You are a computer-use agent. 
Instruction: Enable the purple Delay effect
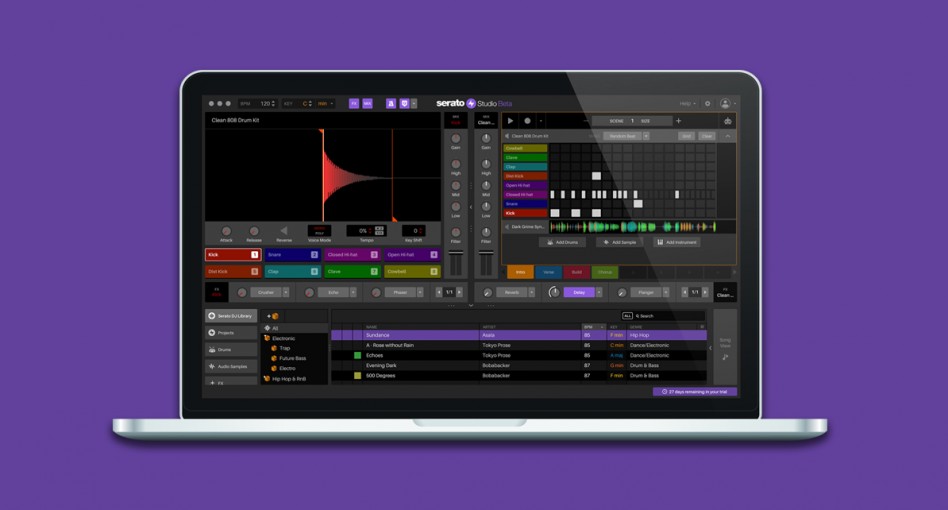point(579,293)
